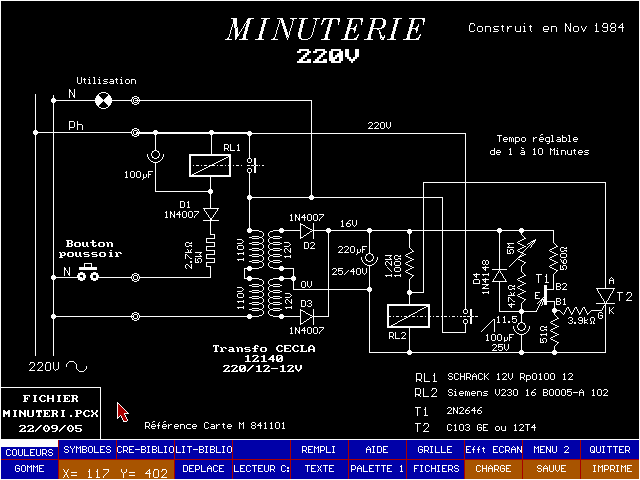The height and width of the screenshot is (480, 640).
Task: Select the TEXTE text tool
Action: (319, 467)
